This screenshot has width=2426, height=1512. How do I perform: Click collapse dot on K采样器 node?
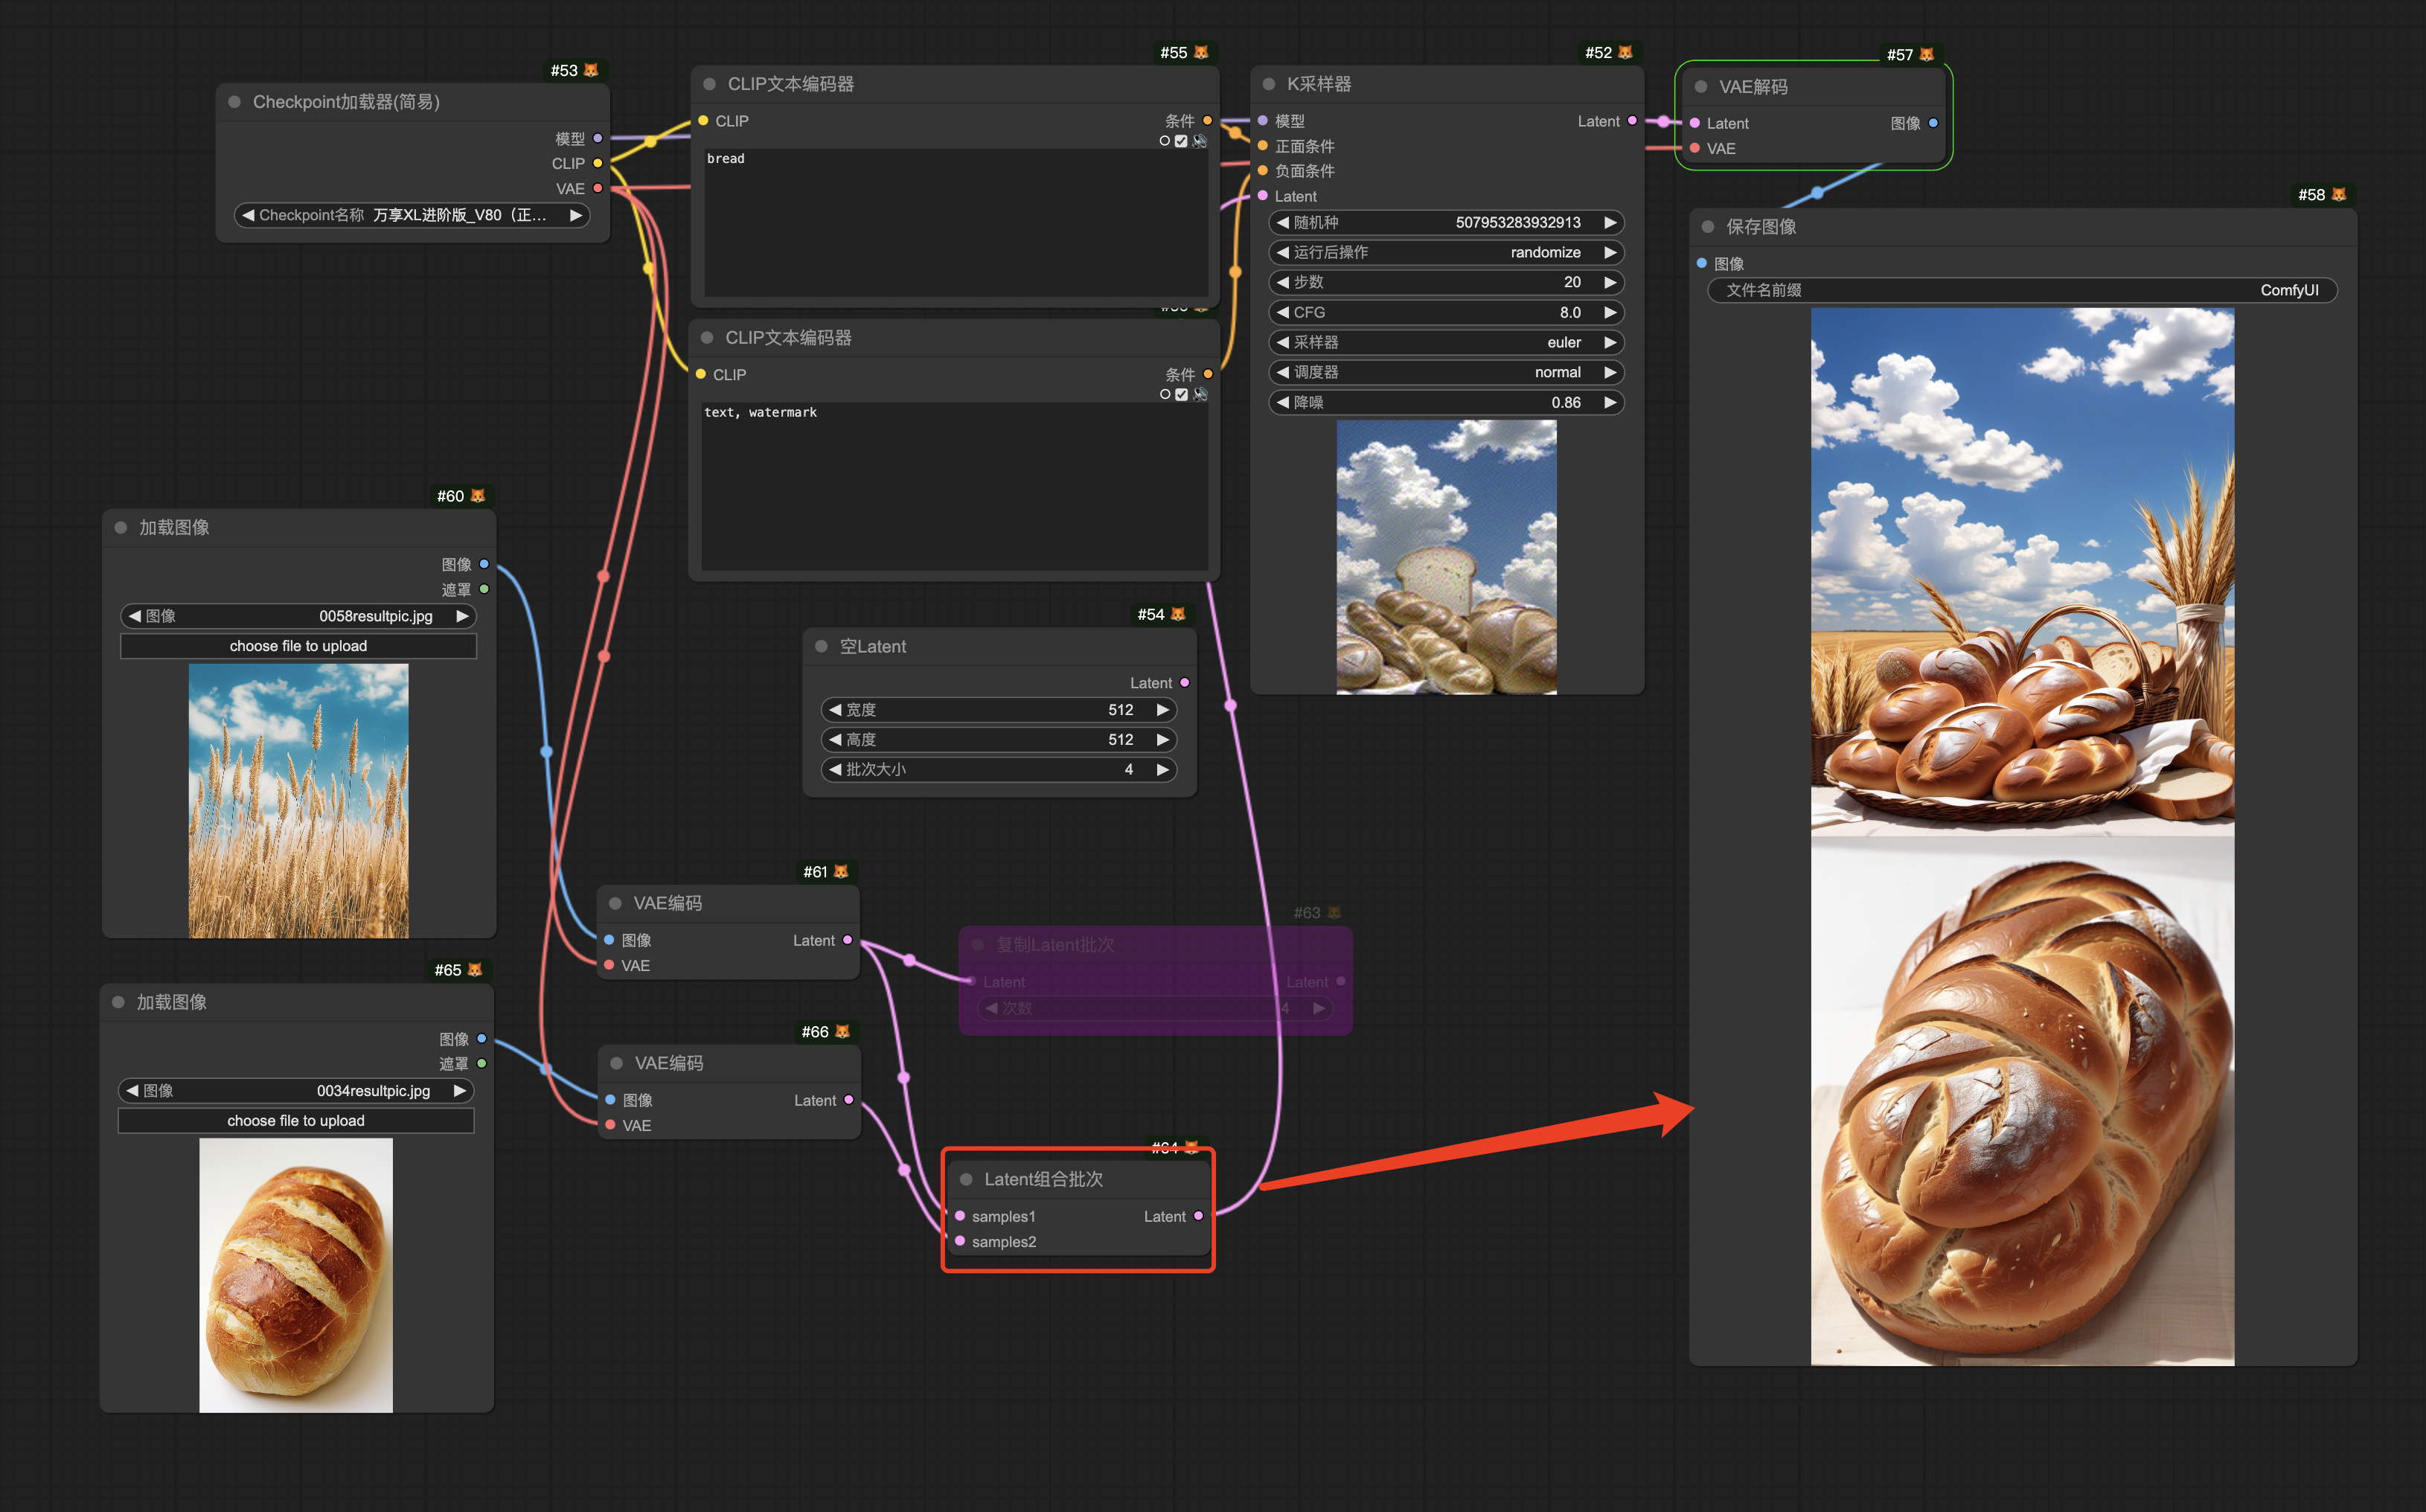[1268, 84]
